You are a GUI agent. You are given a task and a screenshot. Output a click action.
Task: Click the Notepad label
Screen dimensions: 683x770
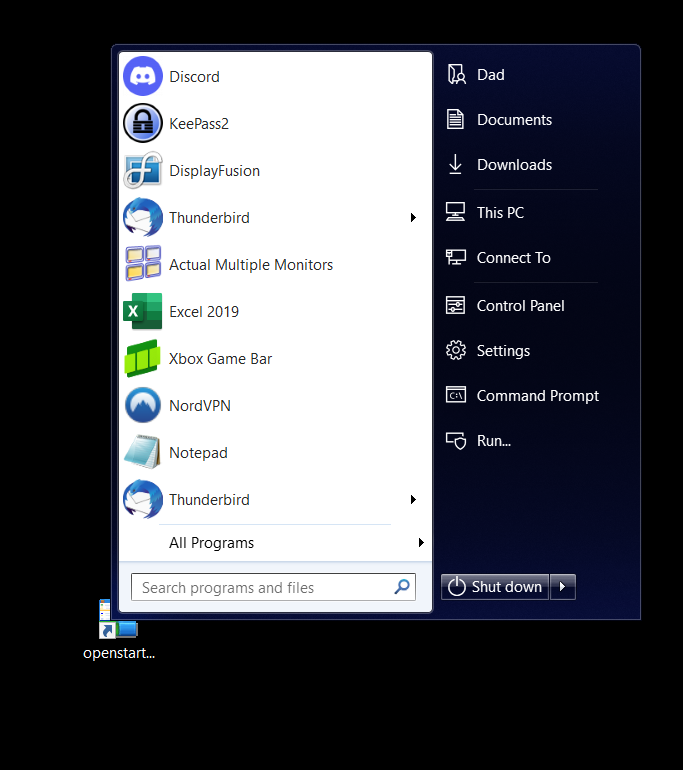(198, 453)
